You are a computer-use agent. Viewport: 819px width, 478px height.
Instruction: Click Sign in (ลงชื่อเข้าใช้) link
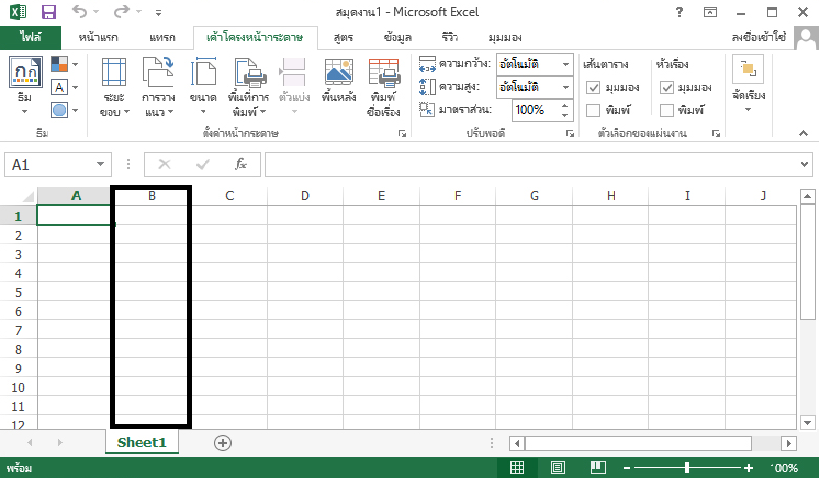tap(773, 37)
